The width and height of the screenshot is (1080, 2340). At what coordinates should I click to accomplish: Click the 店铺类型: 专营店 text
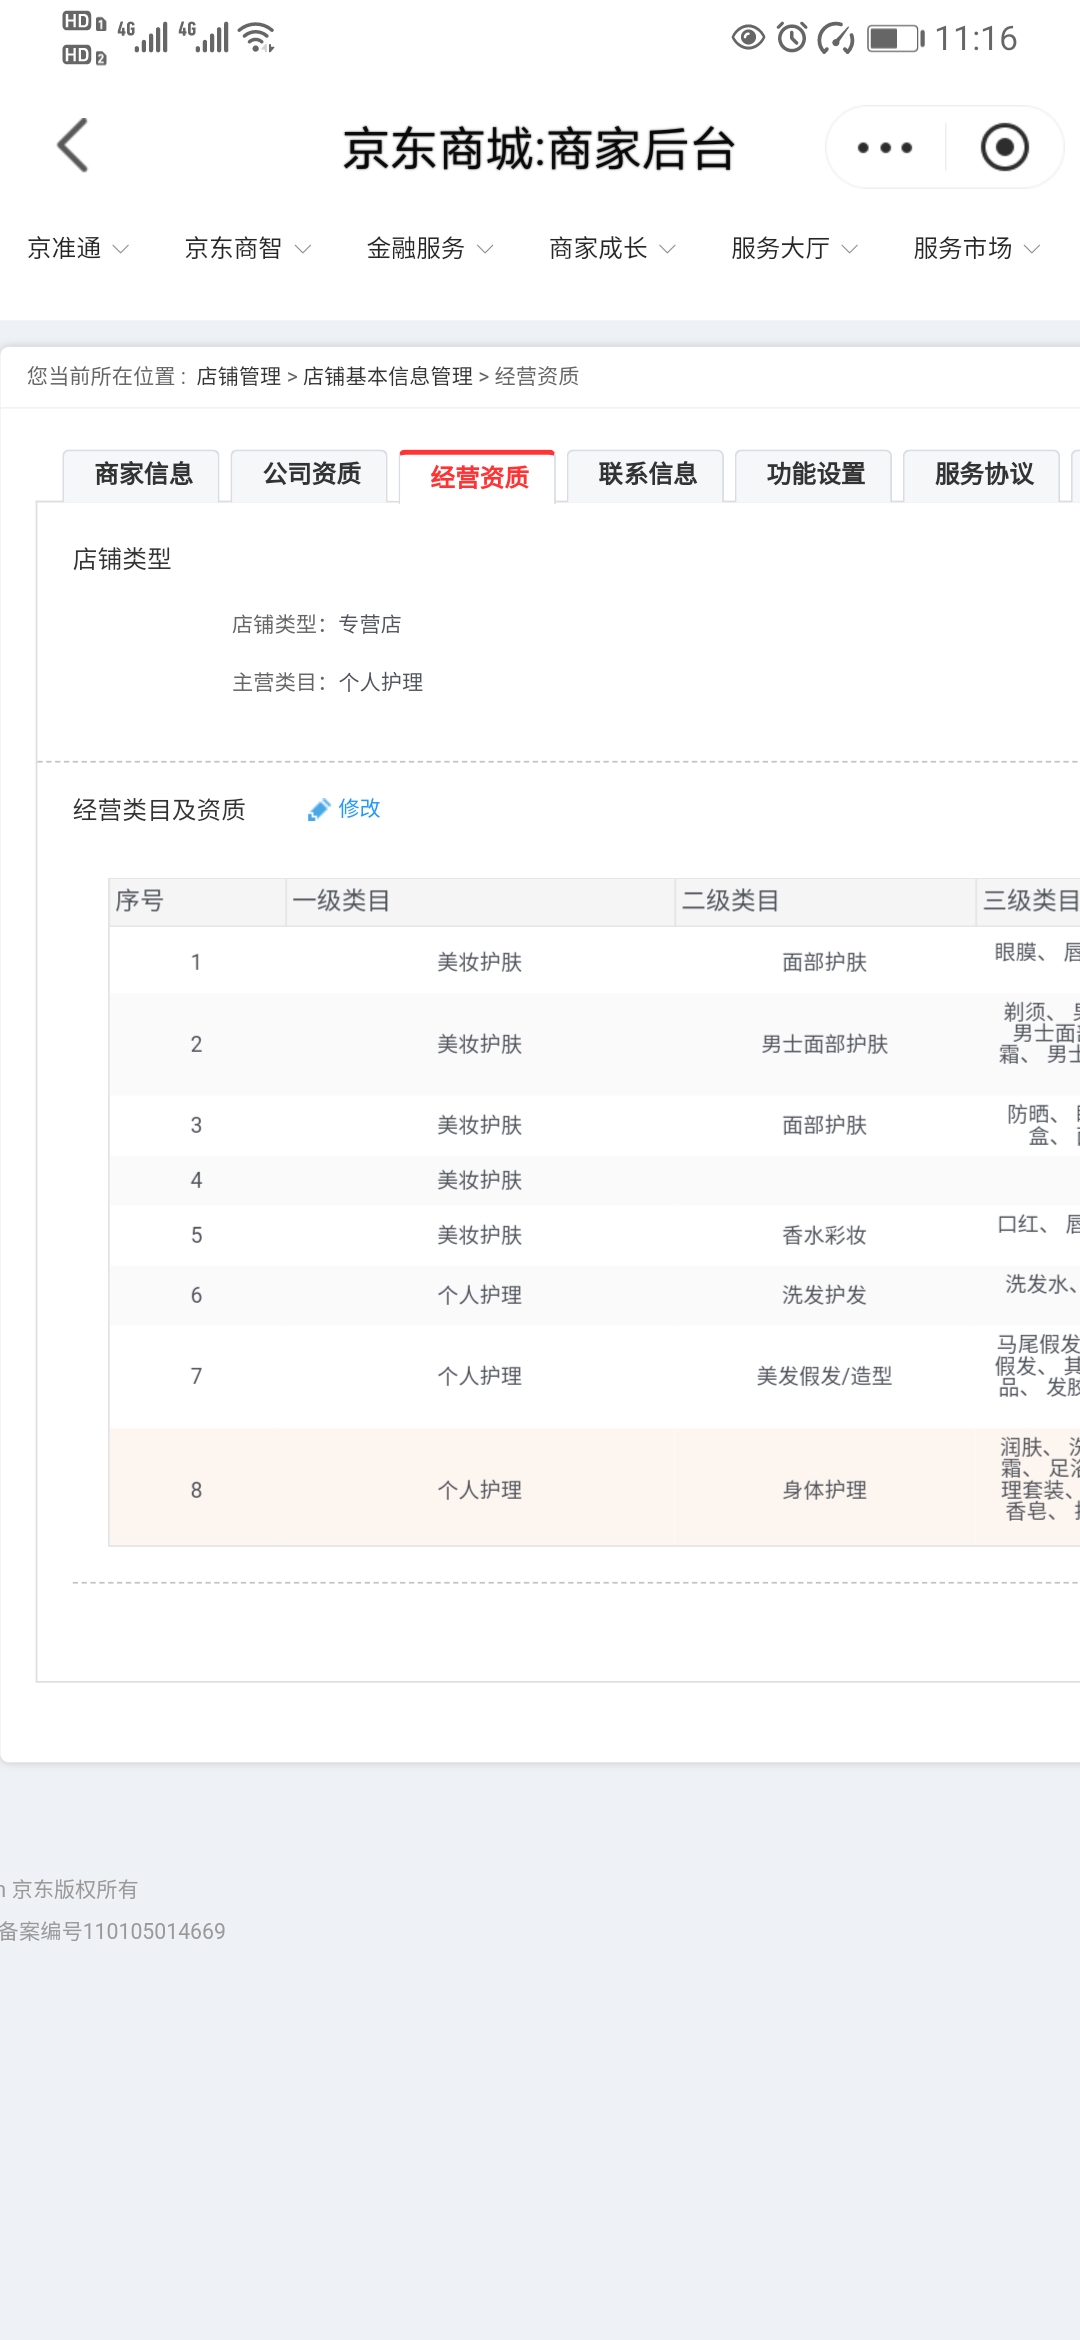[x=316, y=624]
